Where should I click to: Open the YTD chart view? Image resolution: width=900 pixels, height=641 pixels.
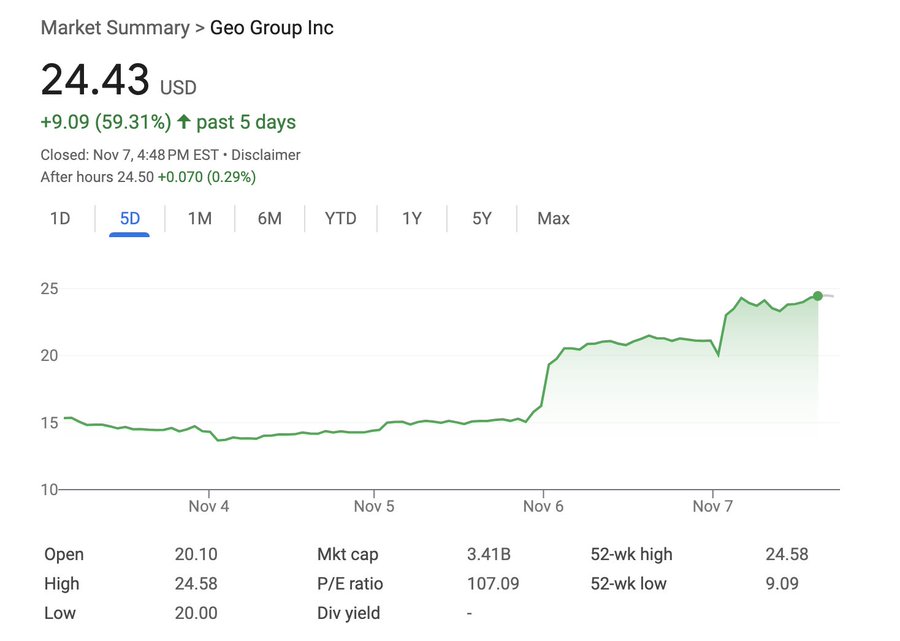(x=340, y=219)
